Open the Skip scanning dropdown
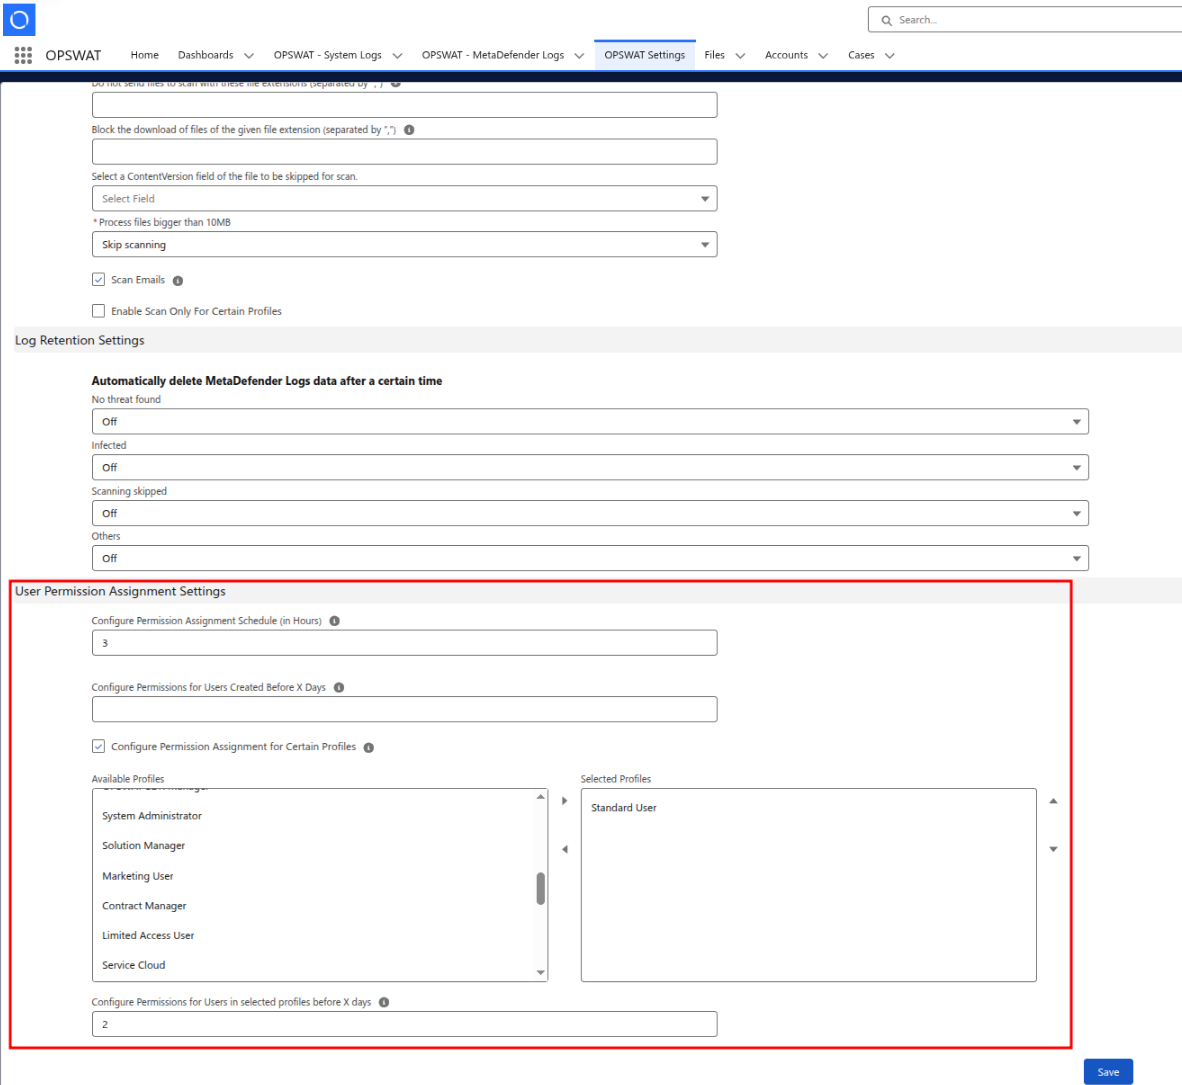Screen dimensions: 1182x1085 405,244
